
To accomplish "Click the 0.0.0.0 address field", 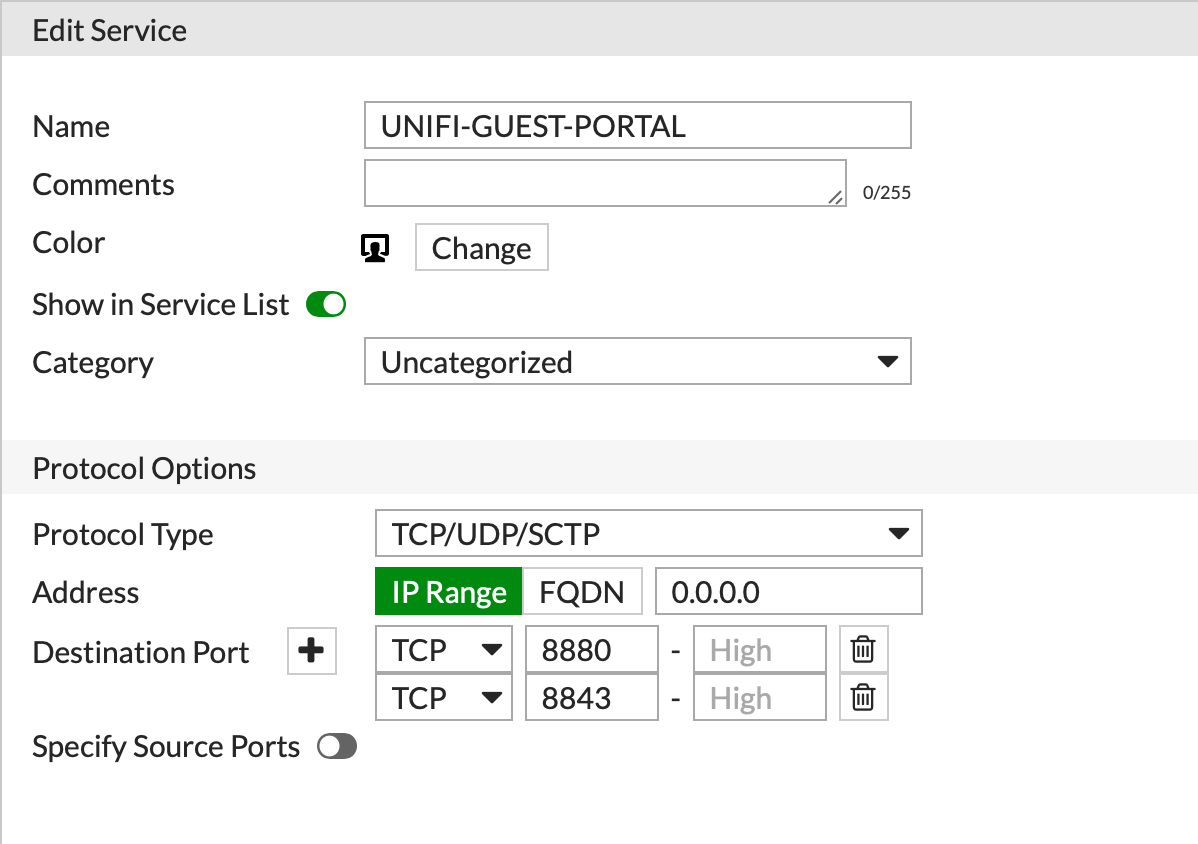I will click(788, 591).
